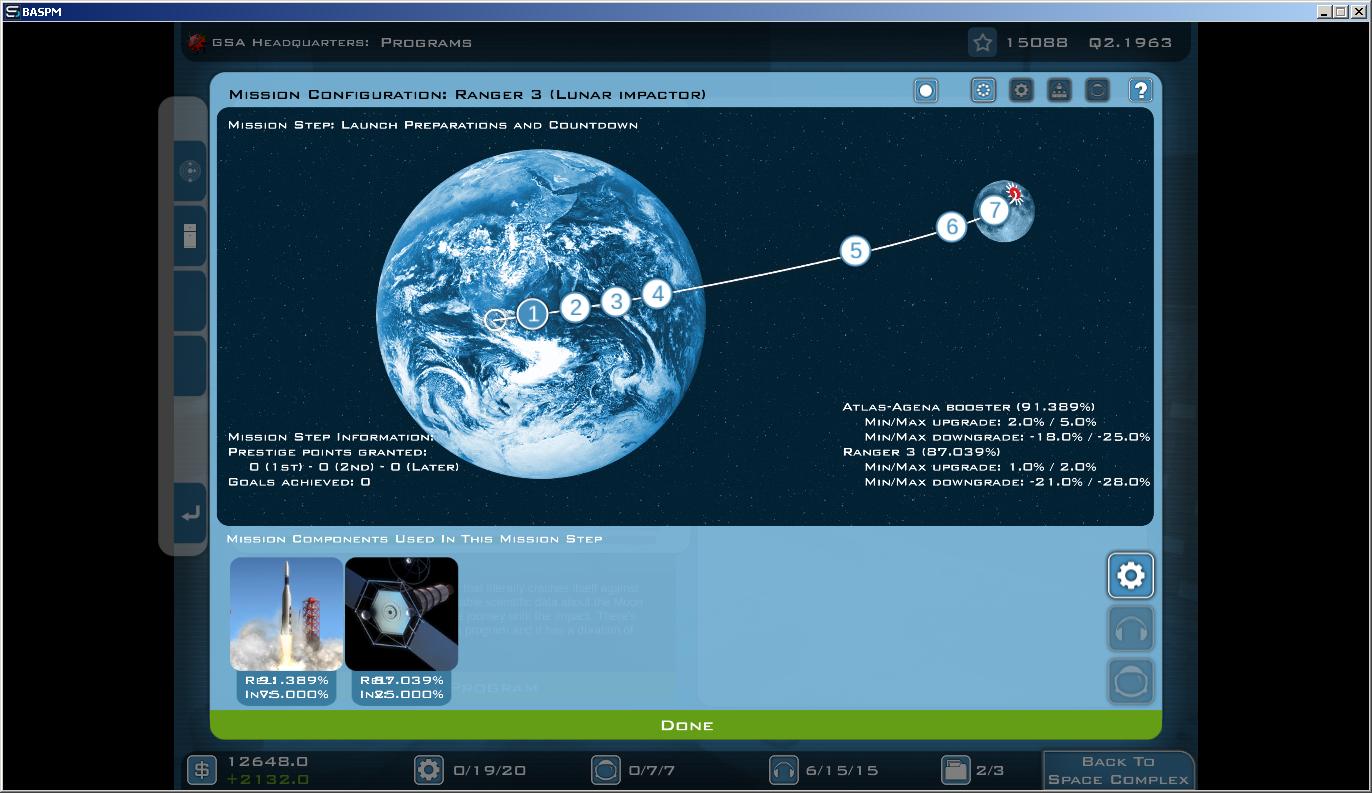Click the 6/15/15 controller count
Screen dimensions: 1372x793
(x=842, y=771)
